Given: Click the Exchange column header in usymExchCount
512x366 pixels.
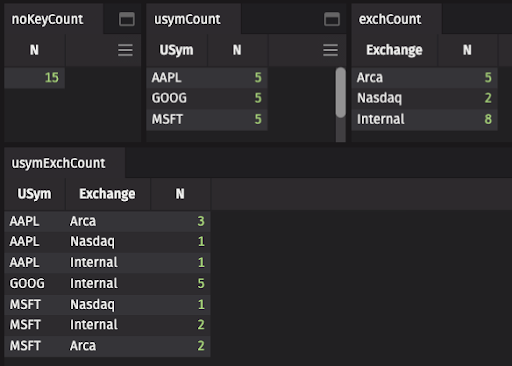Looking at the screenshot, I should tap(107, 194).
